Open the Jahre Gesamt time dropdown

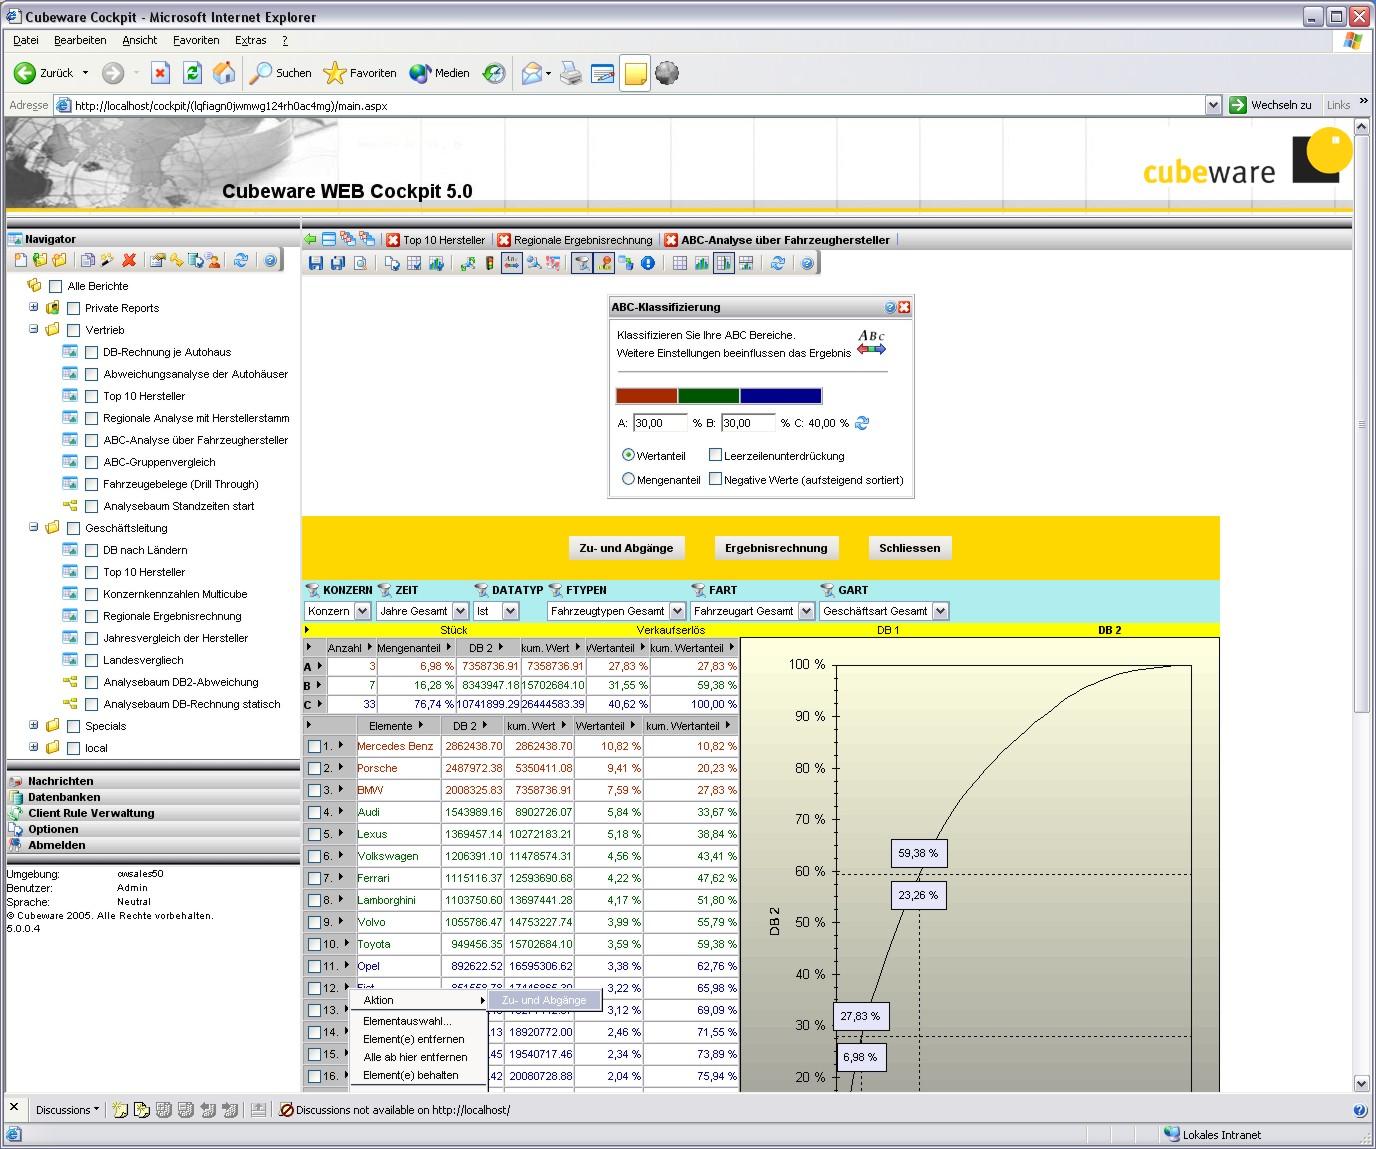tap(460, 611)
